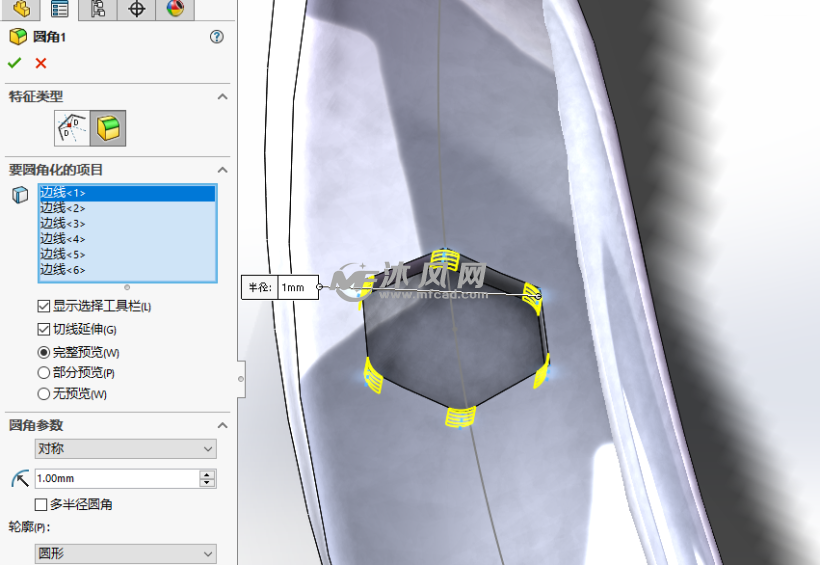The image size is (820, 565).
Task: Select 边线<1> in the list
Action: (127, 193)
